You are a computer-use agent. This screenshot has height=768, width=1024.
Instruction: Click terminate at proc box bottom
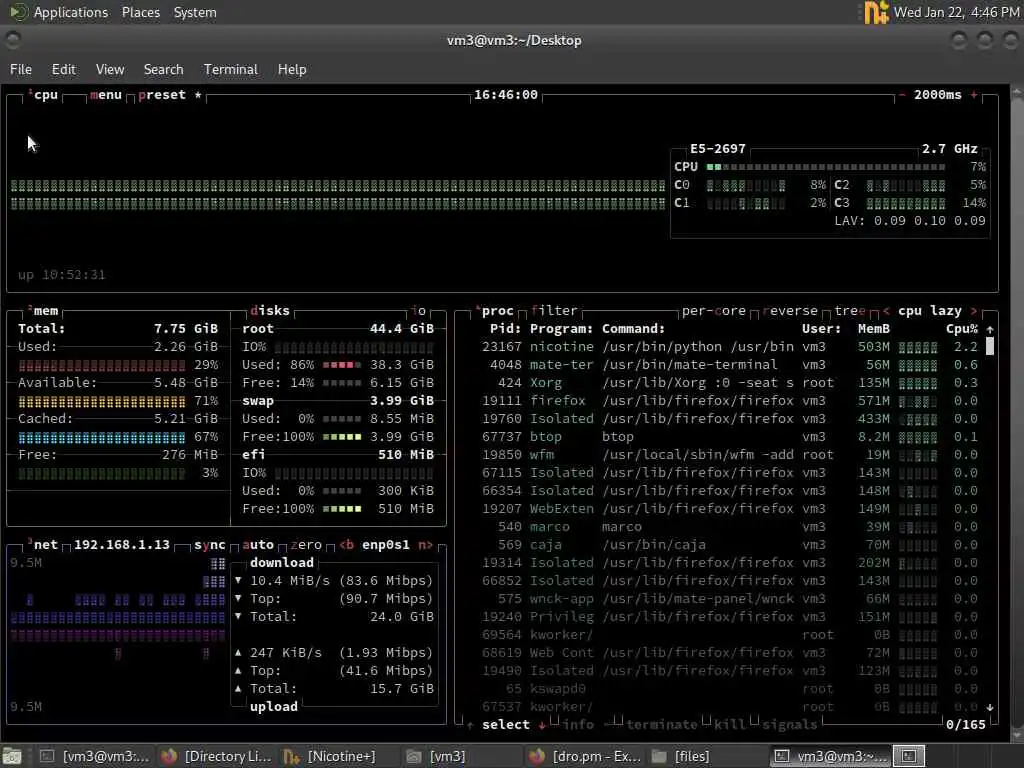pyautogui.click(x=662, y=725)
